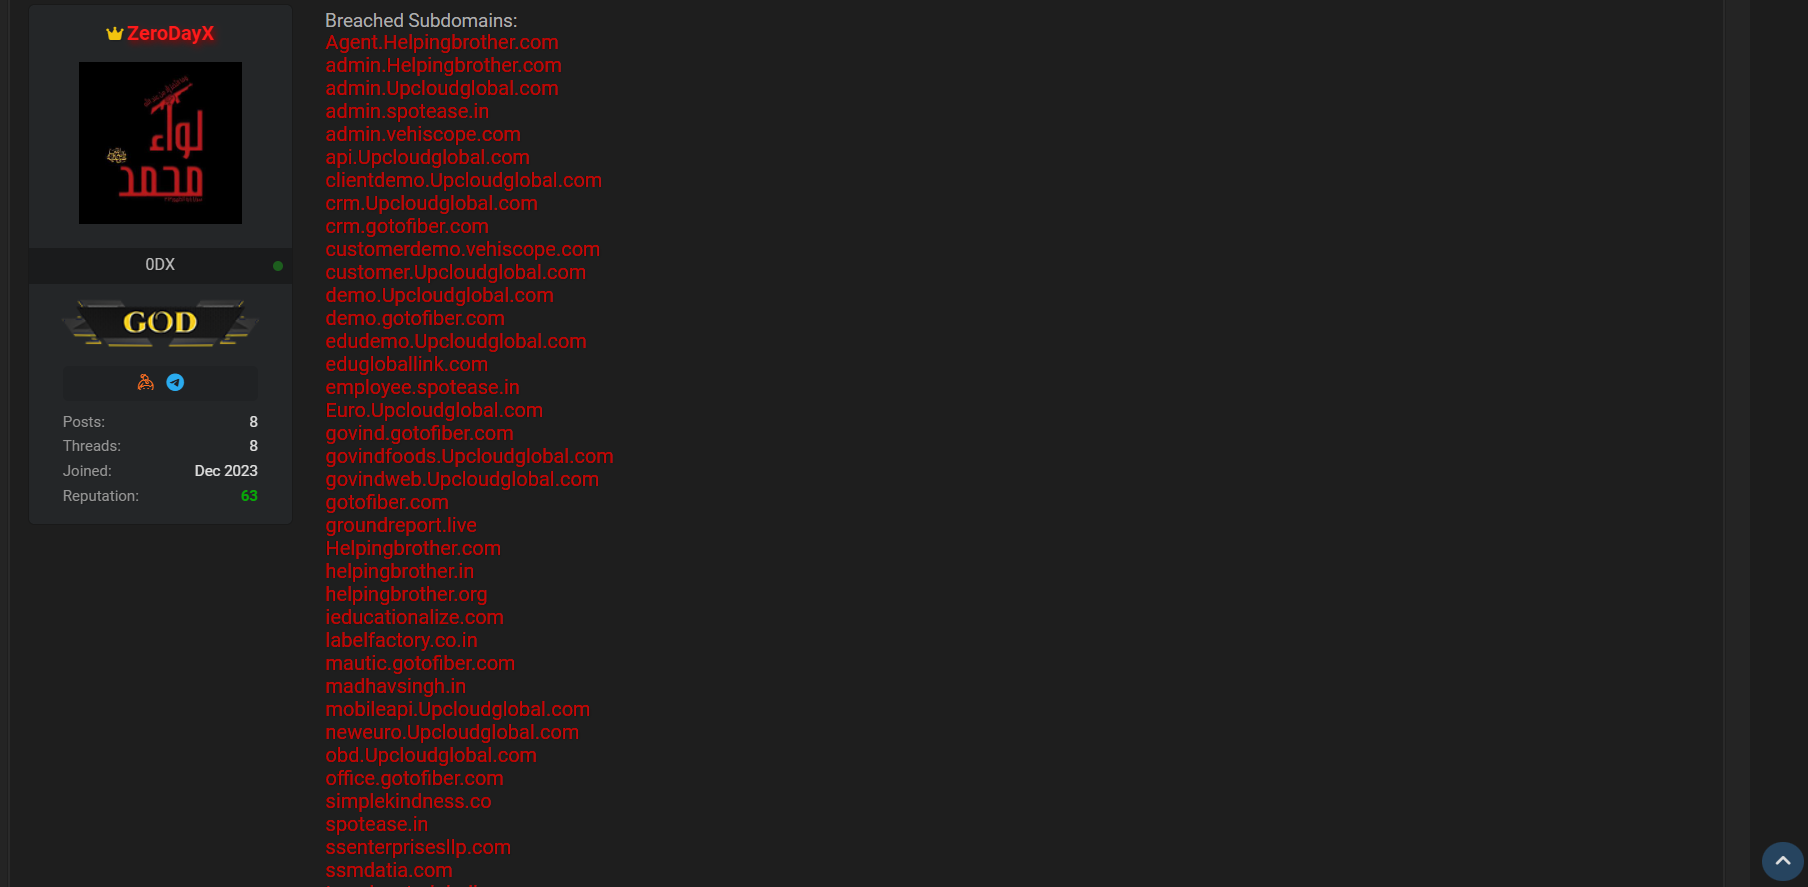This screenshot has width=1808, height=887.
Task: Open the crm.gotofiber.com link
Action: tap(407, 227)
